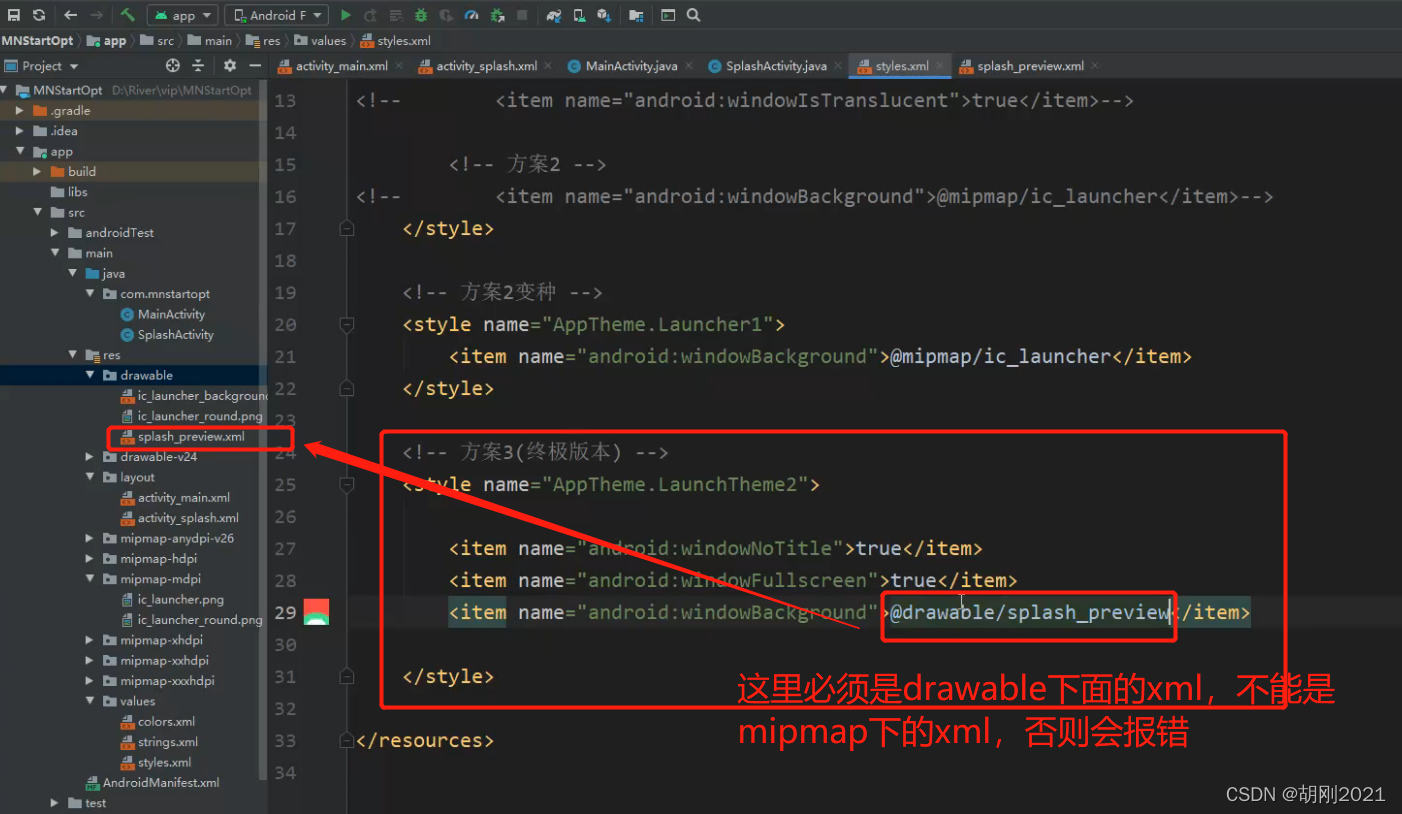Open the AVD Manager icon
The width and height of the screenshot is (1402, 814).
tap(579, 15)
